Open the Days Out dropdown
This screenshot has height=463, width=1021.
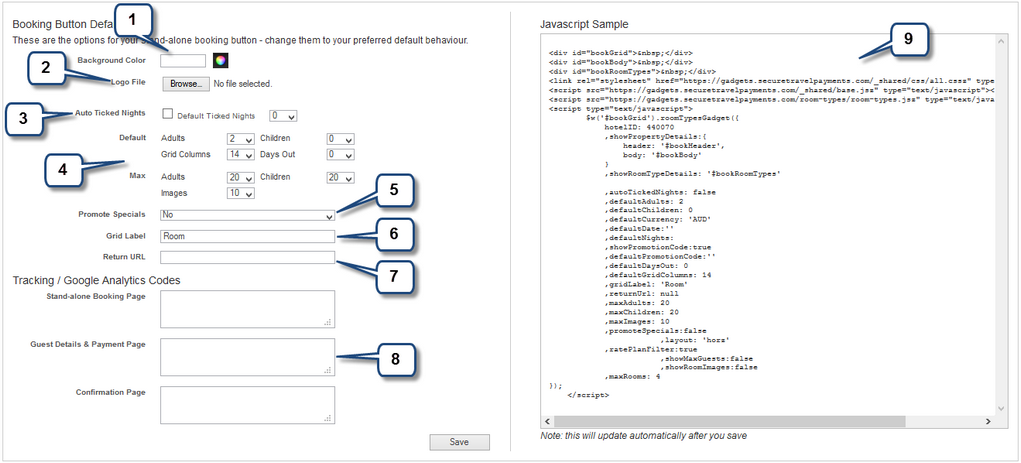tap(341, 155)
